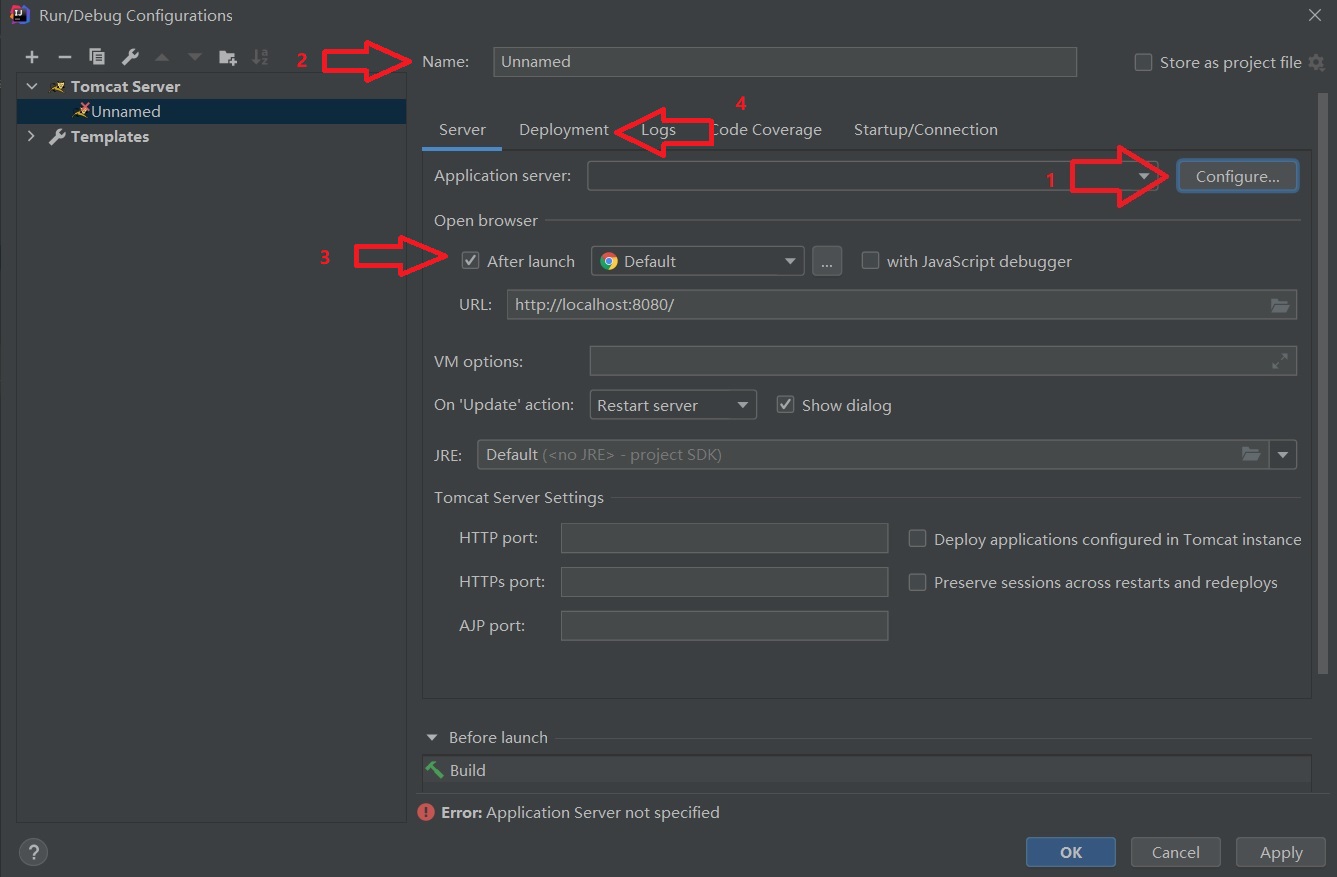Image resolution: width=1337 pixels, height=877 pixels.
Task: Click the Edit Templates wrench icon
Action: (x=130, y=57)
